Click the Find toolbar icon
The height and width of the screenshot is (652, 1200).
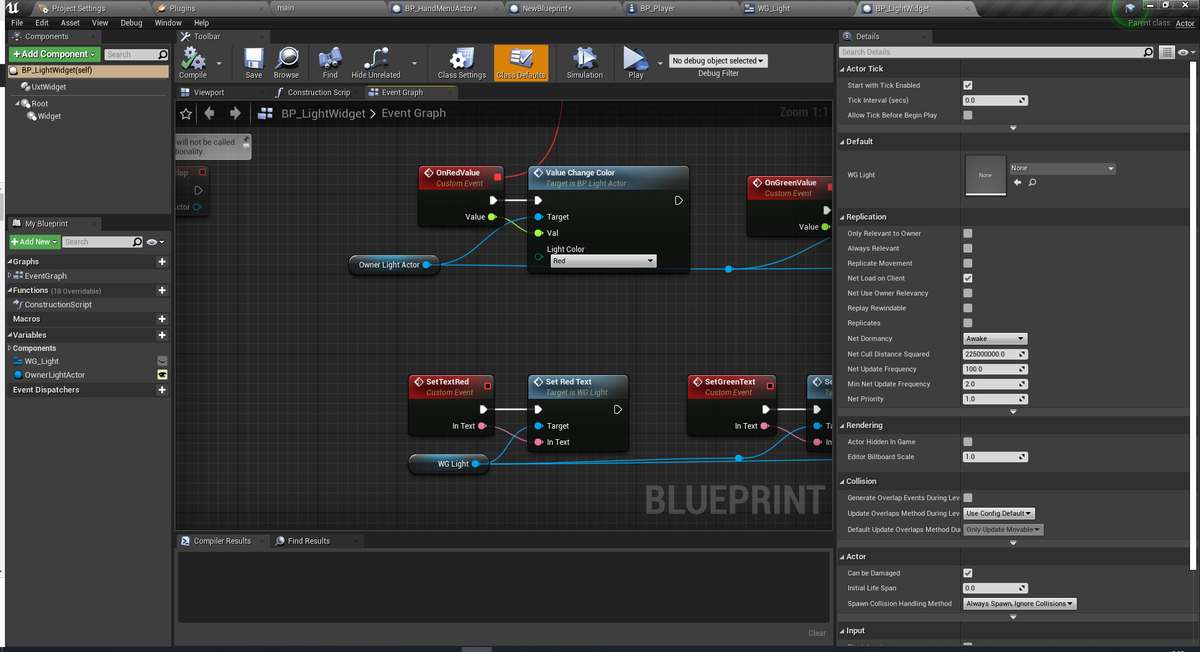pos(330,62)
